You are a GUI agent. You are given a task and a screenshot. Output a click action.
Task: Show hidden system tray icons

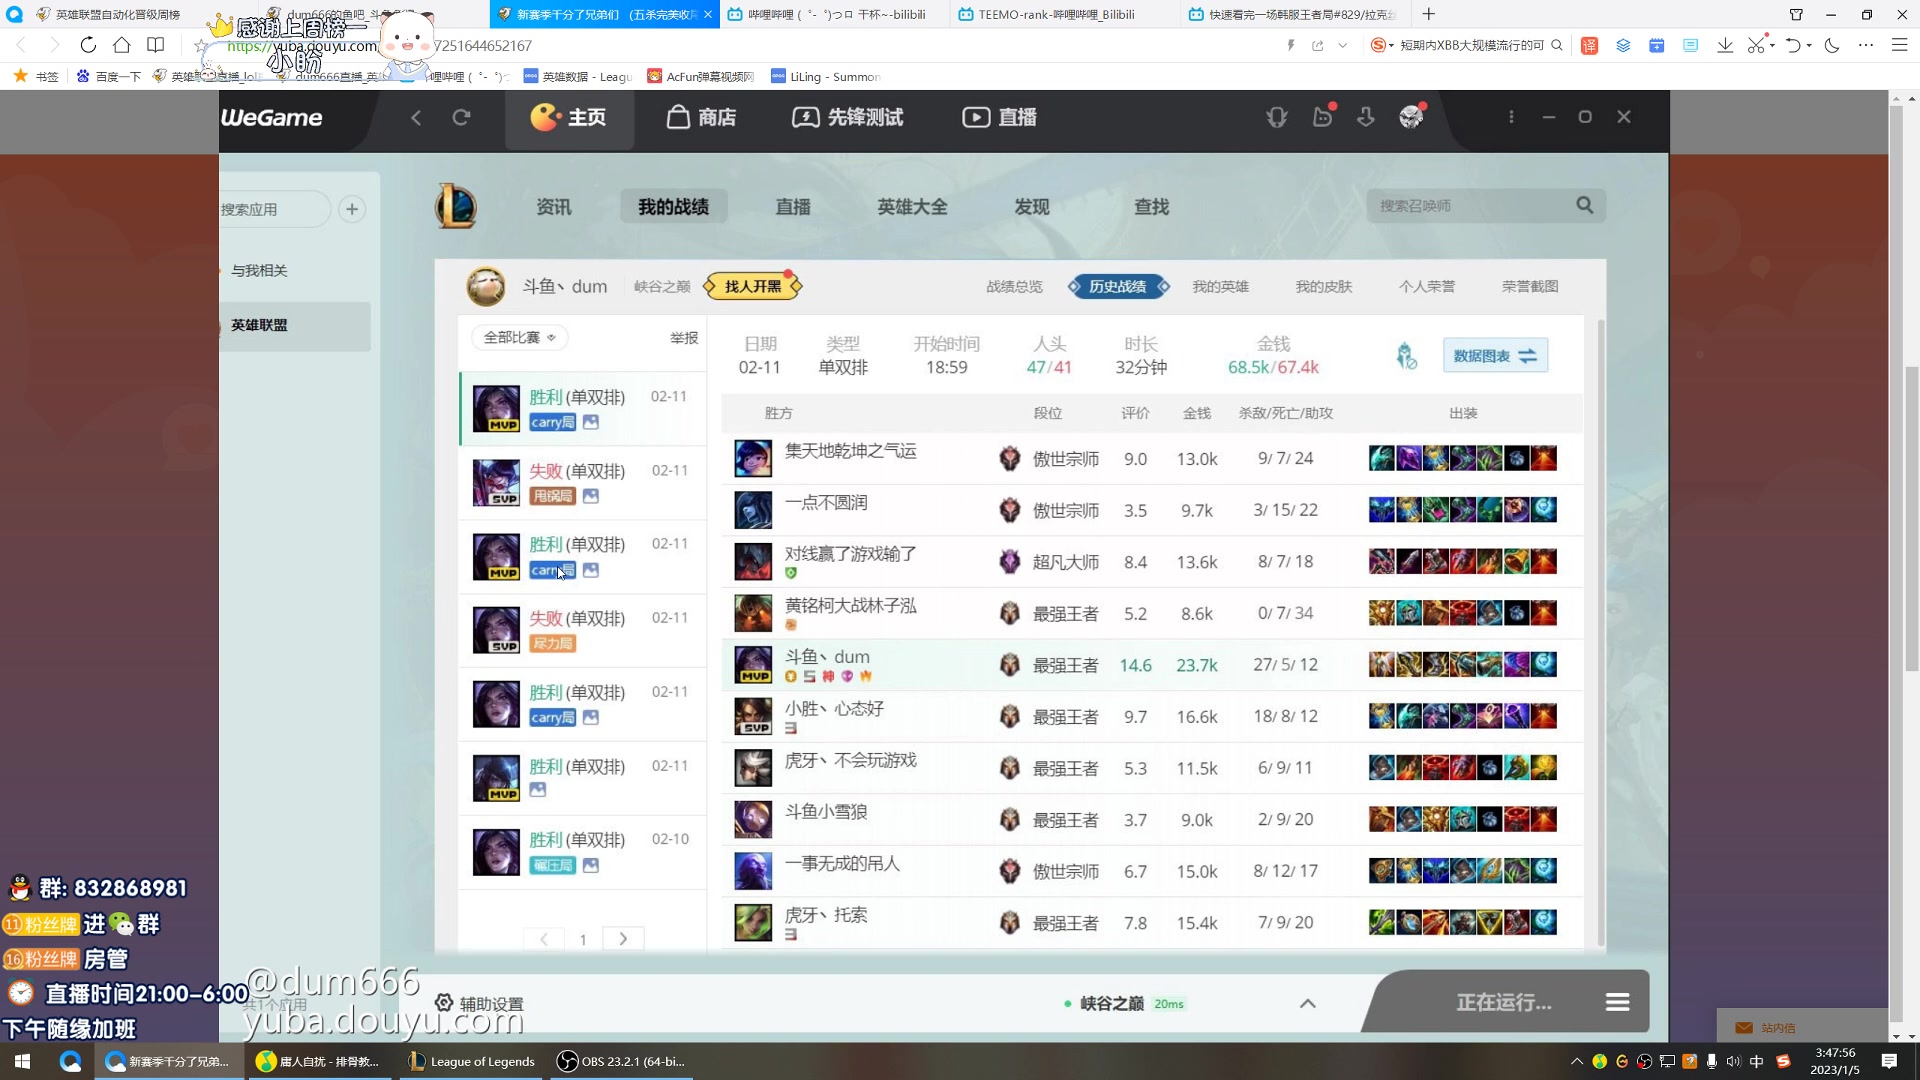click(1577, 1061)
